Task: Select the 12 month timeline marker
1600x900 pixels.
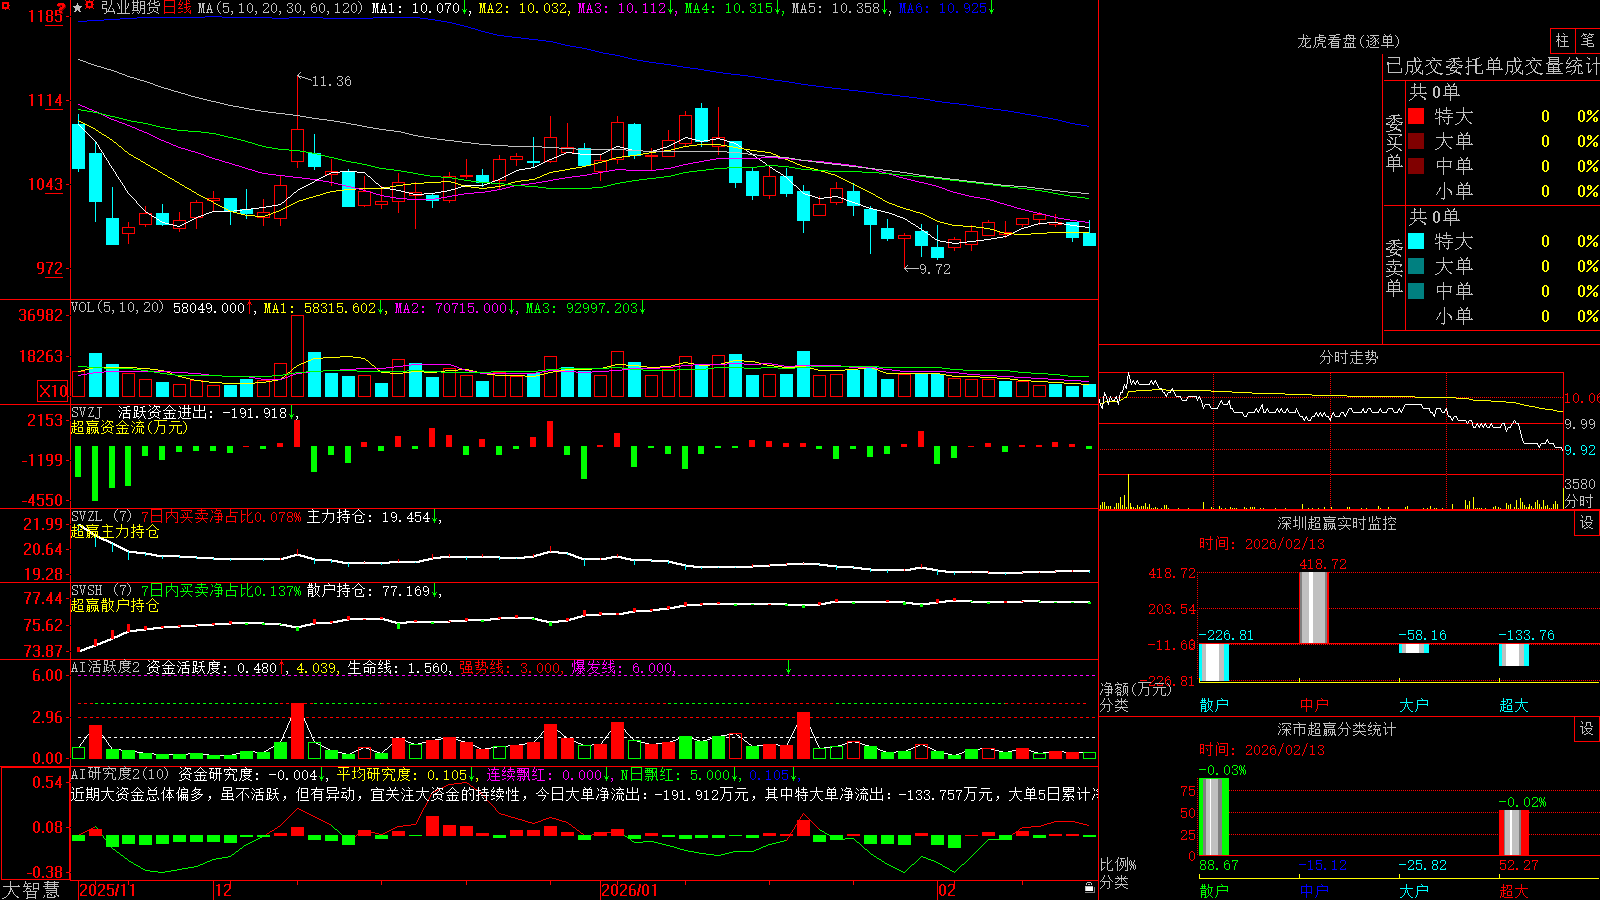Action: (x=223, y=890)
